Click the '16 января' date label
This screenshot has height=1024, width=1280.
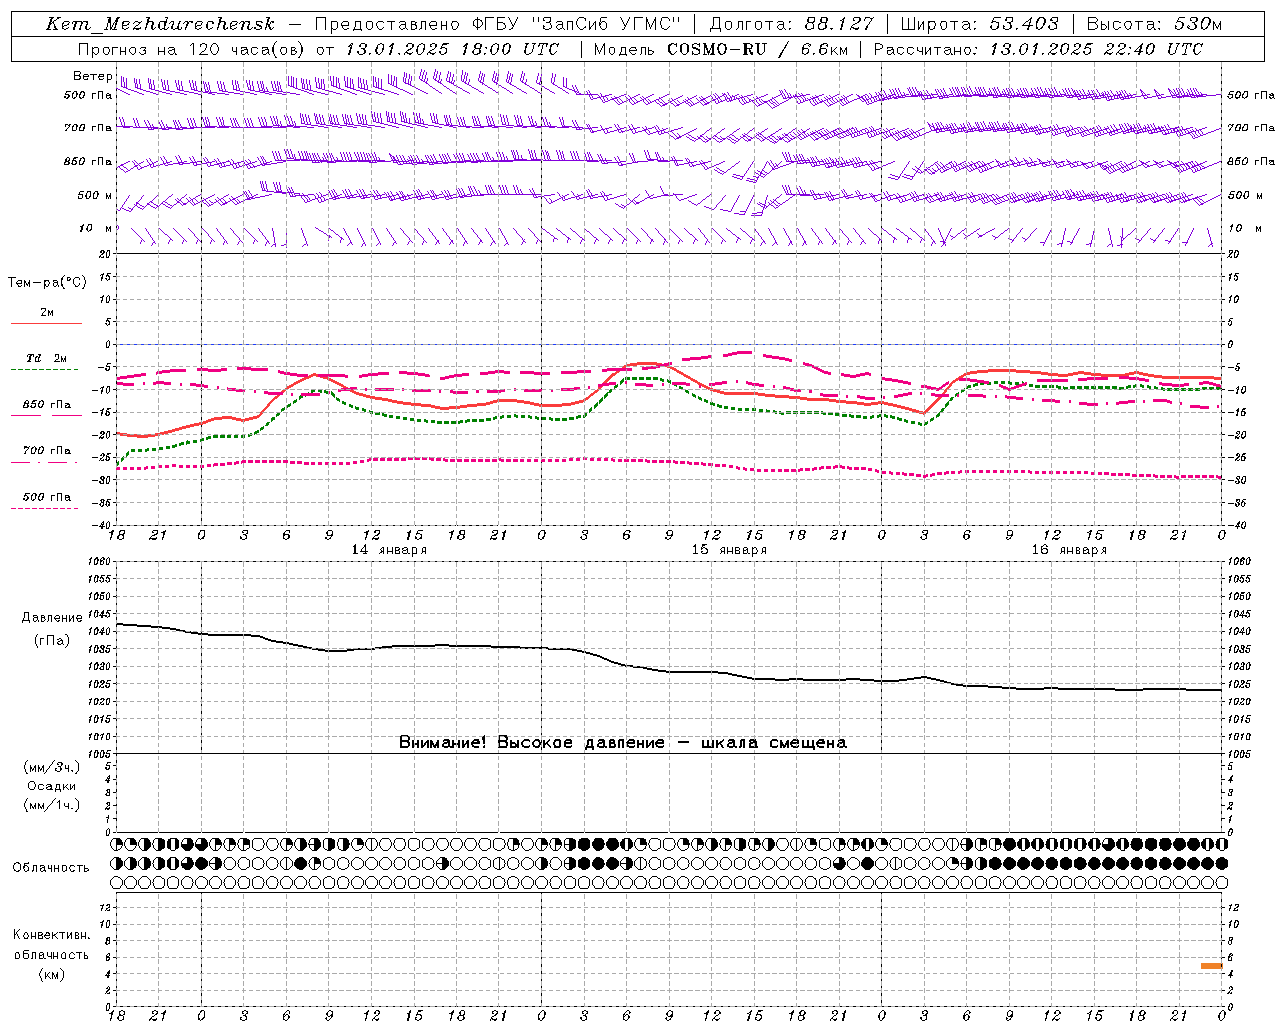pos(1069,550)
